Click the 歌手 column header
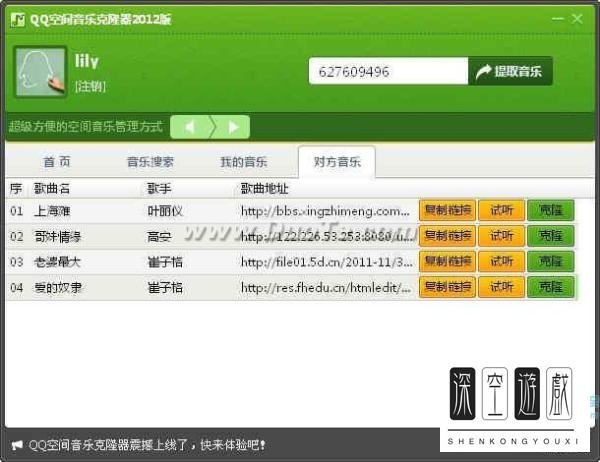Screen dimensions: 600x462 159,189
